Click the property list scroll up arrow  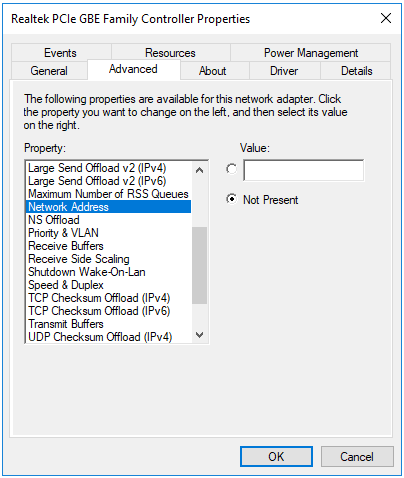[x=199, y=170]
